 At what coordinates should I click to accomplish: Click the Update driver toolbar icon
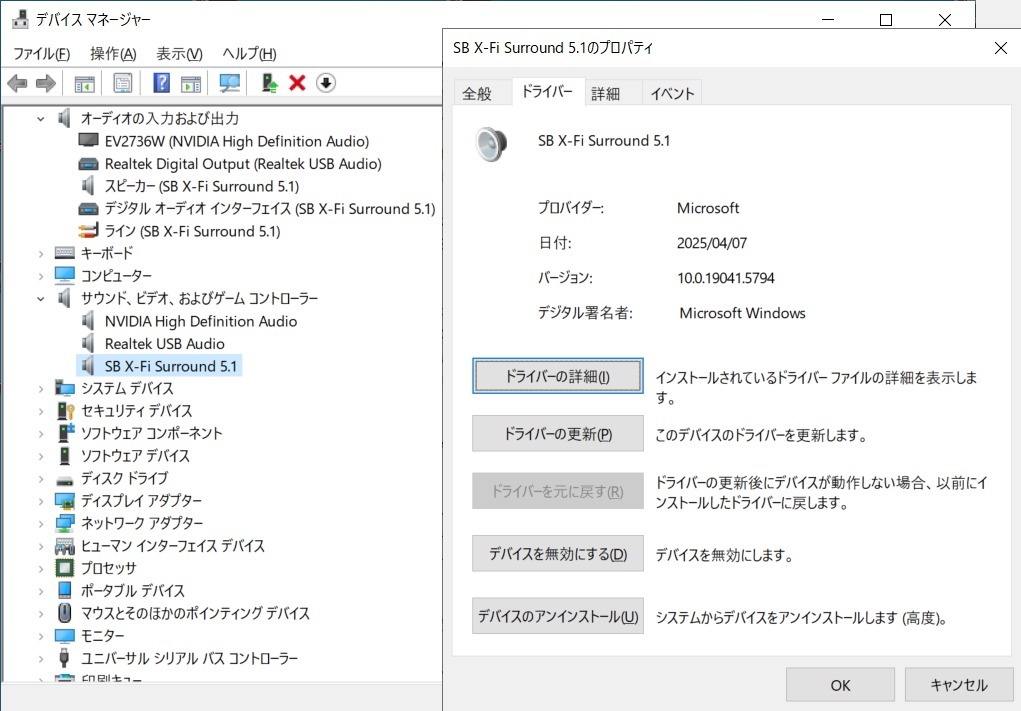(270, 83)
